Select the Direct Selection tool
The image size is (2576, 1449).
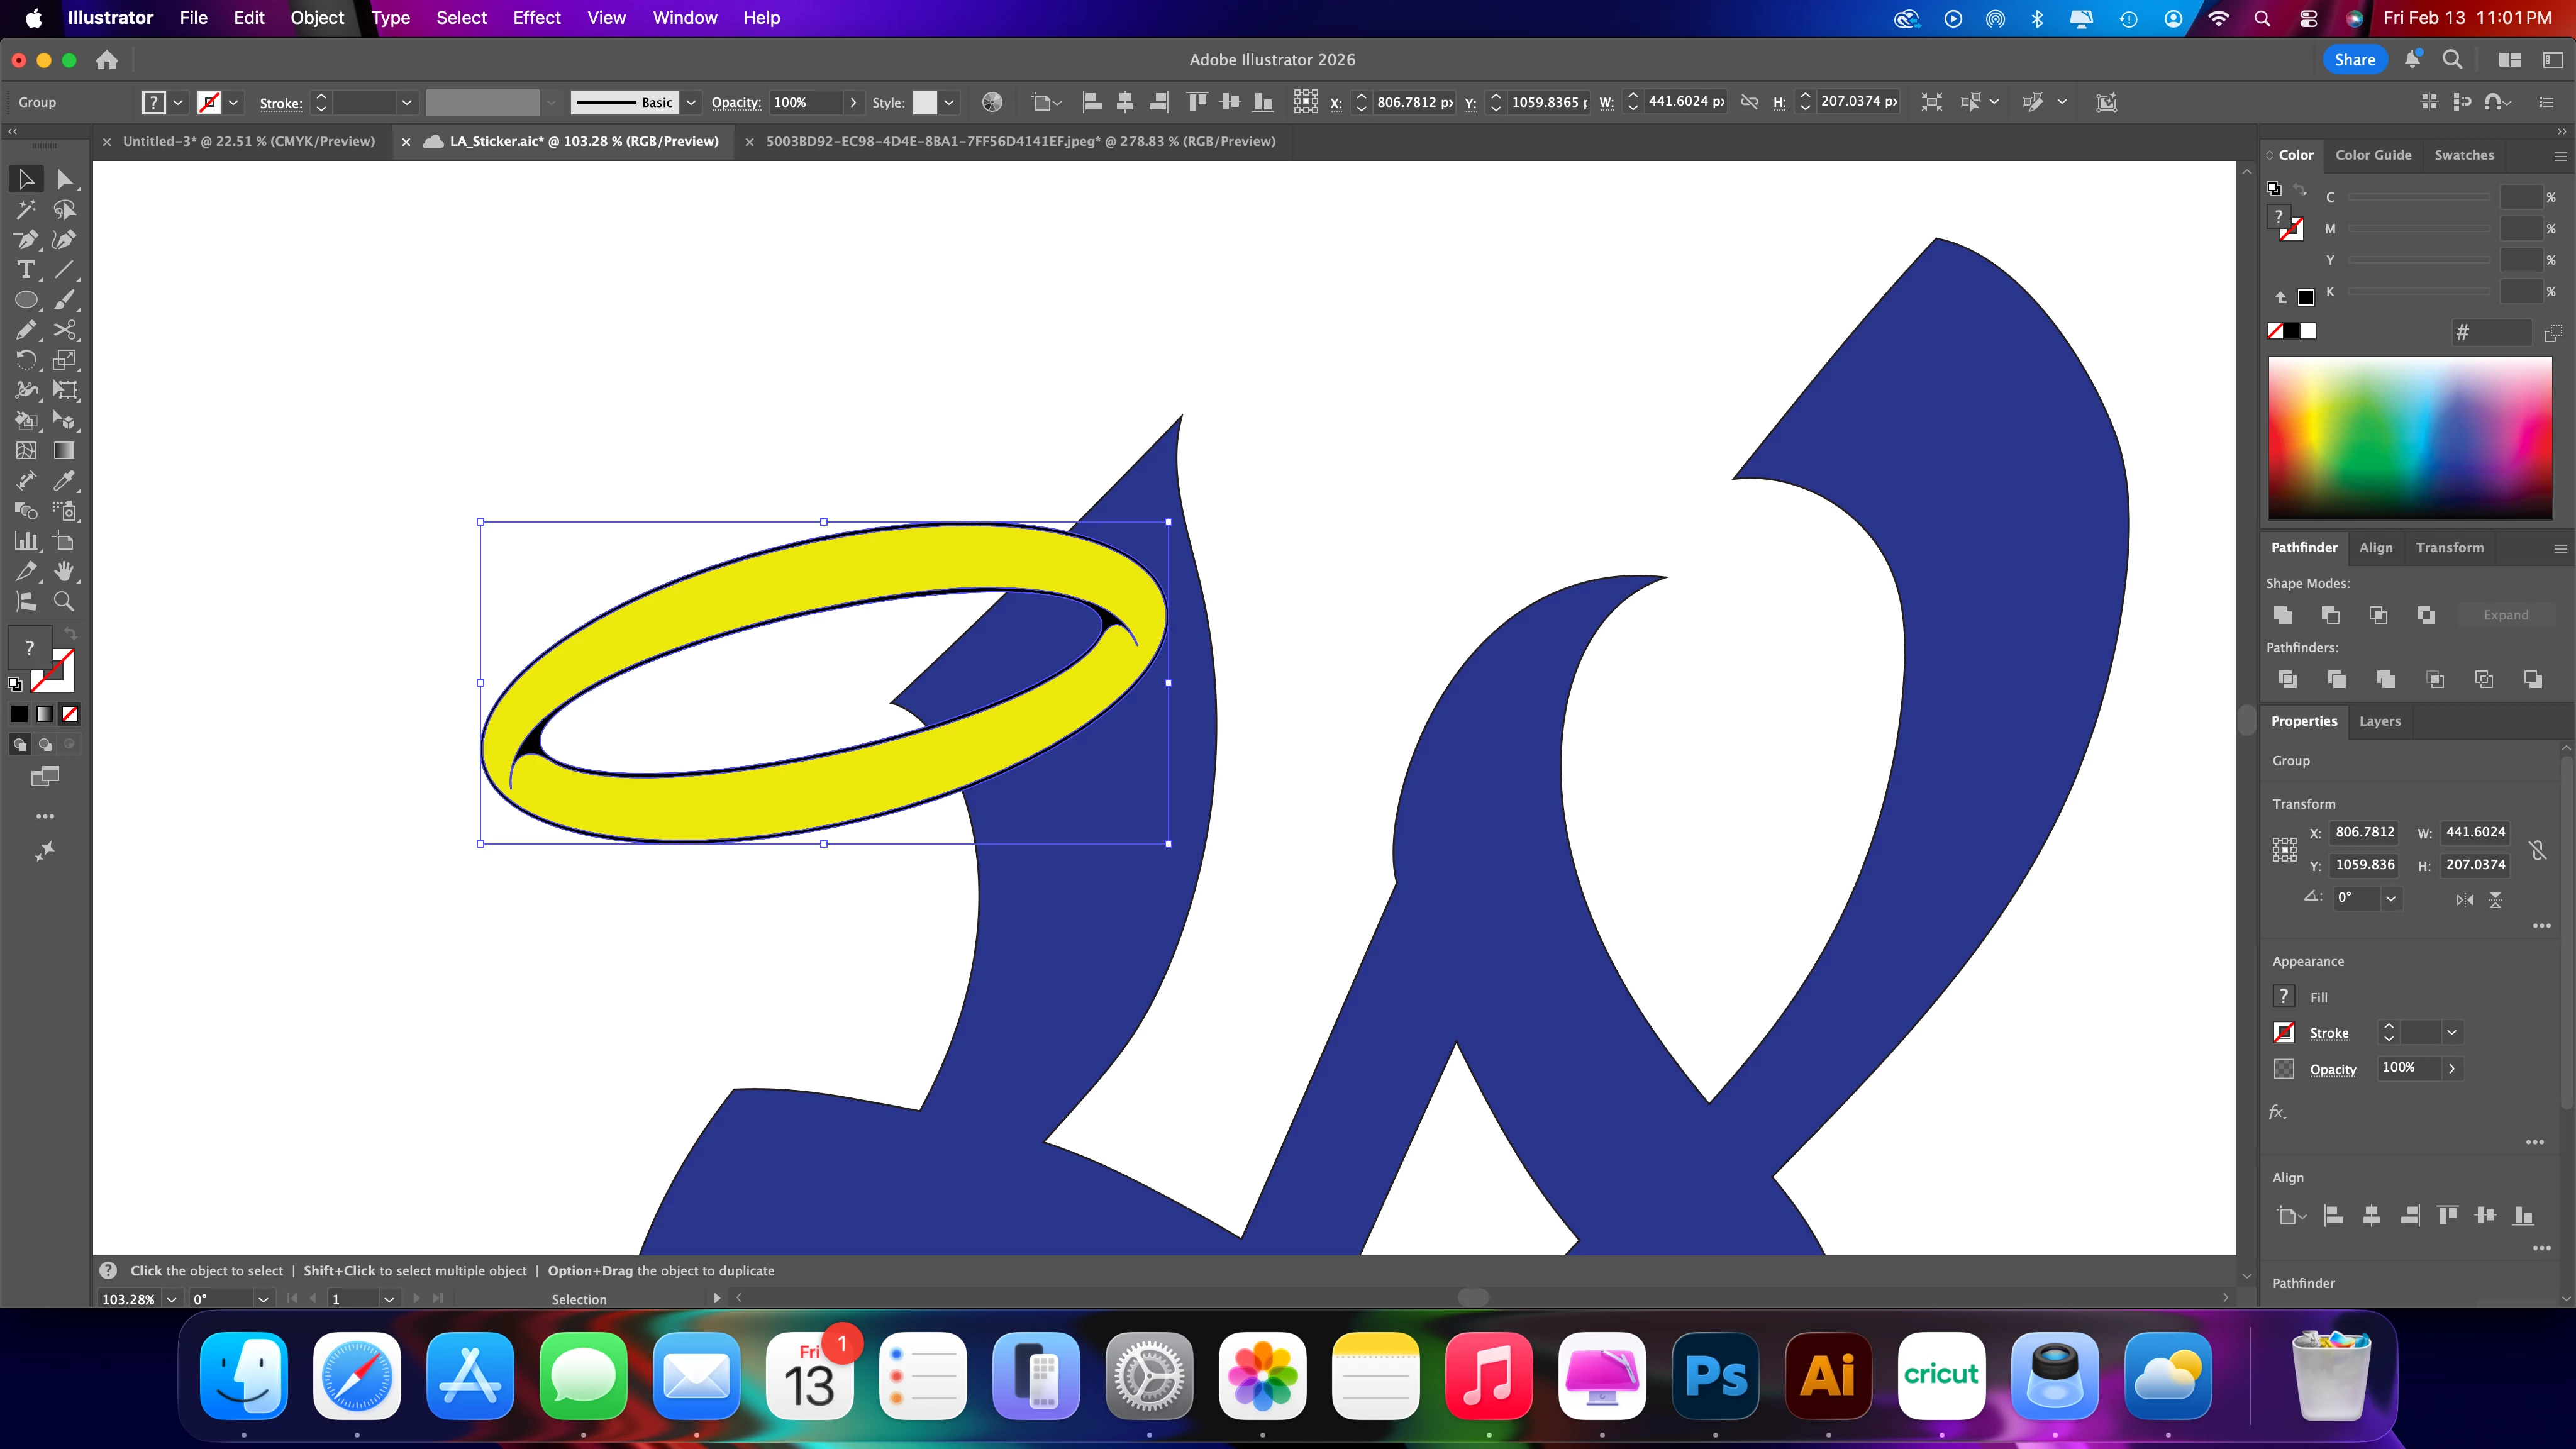click(x=64, y=179)
